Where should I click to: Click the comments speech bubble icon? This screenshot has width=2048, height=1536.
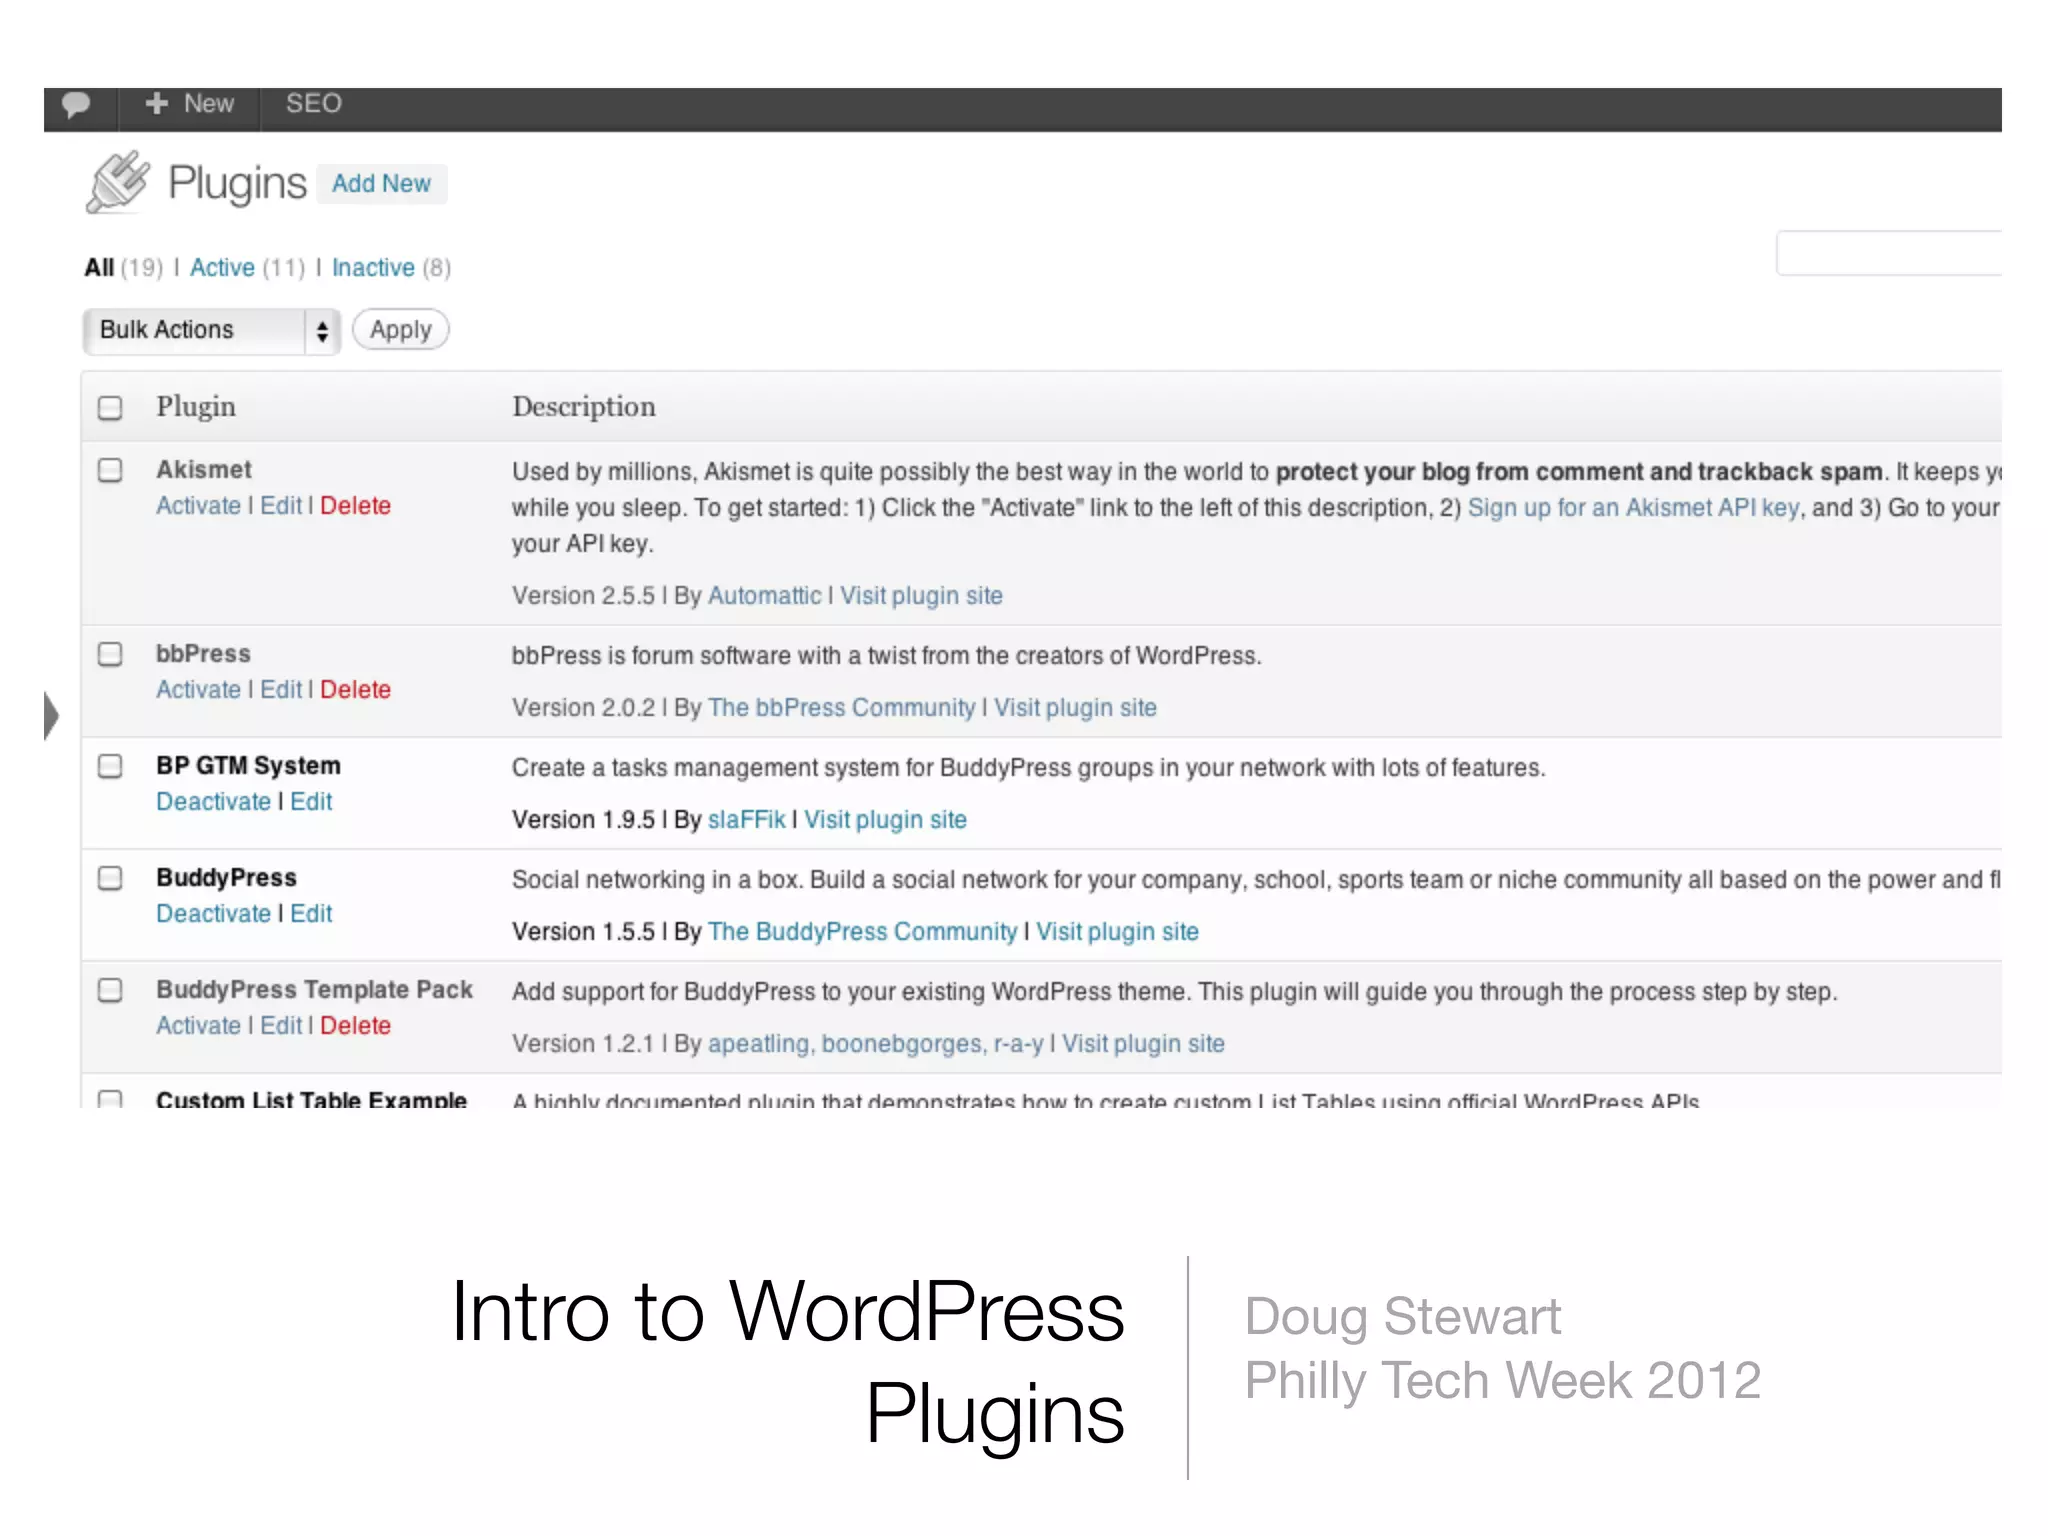pyautogui.click(x=76, y=104)
